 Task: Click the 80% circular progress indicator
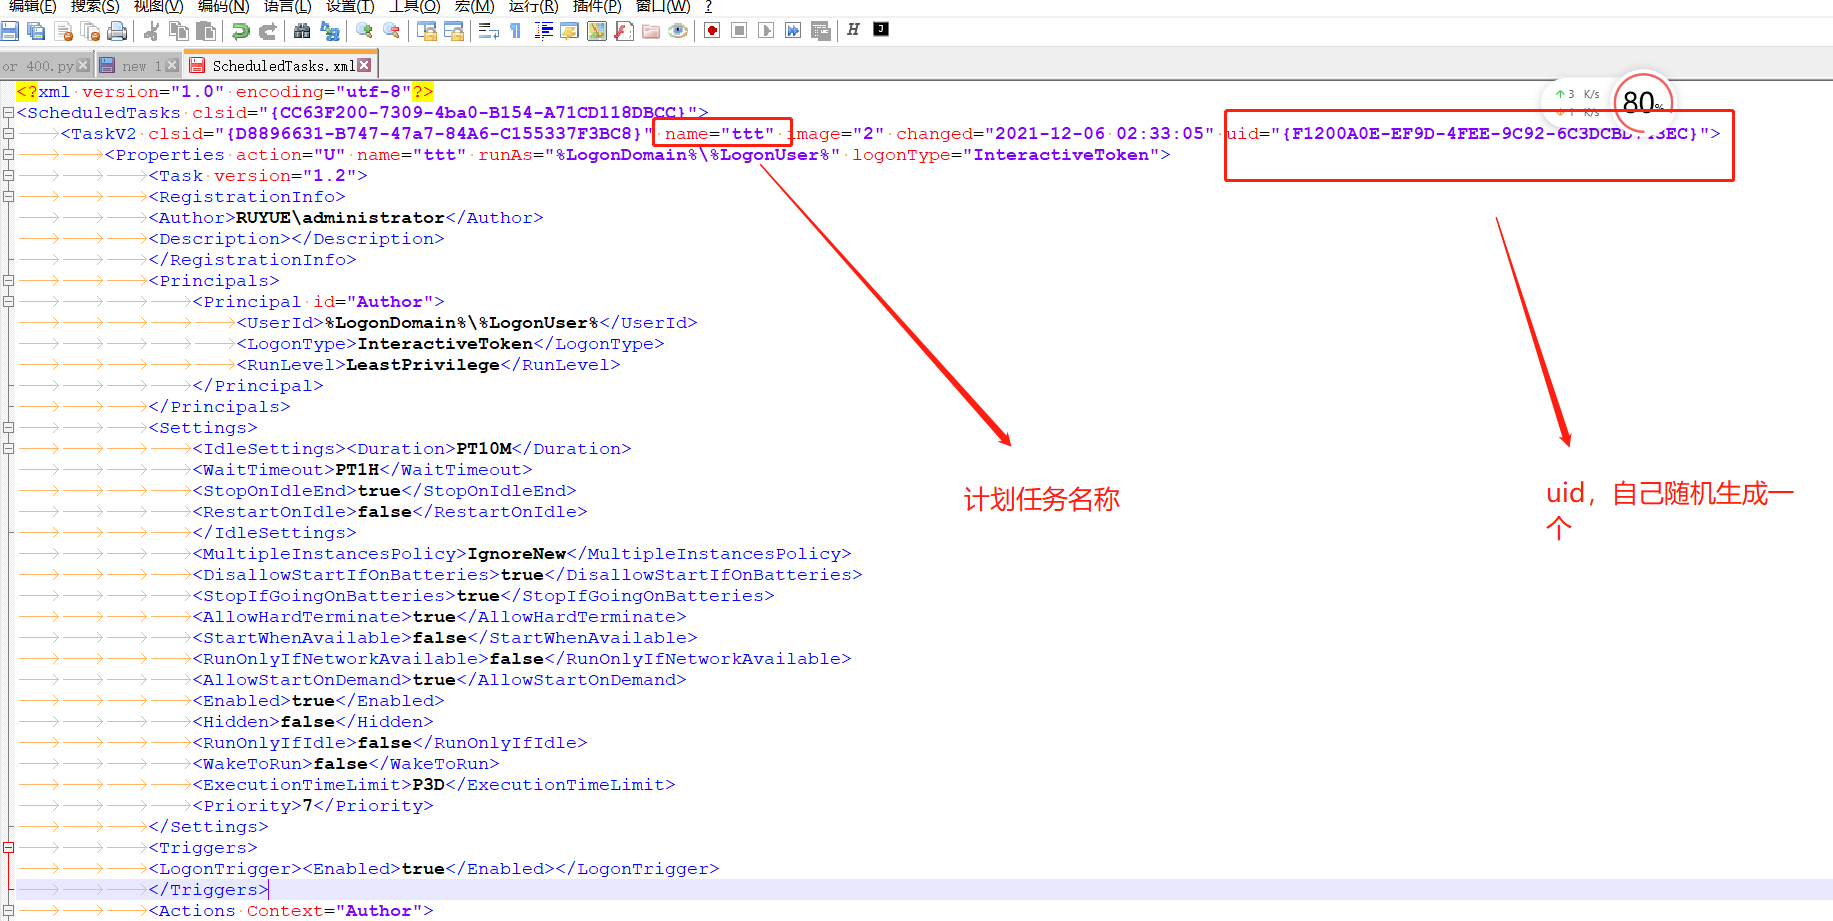(1643, 101)
